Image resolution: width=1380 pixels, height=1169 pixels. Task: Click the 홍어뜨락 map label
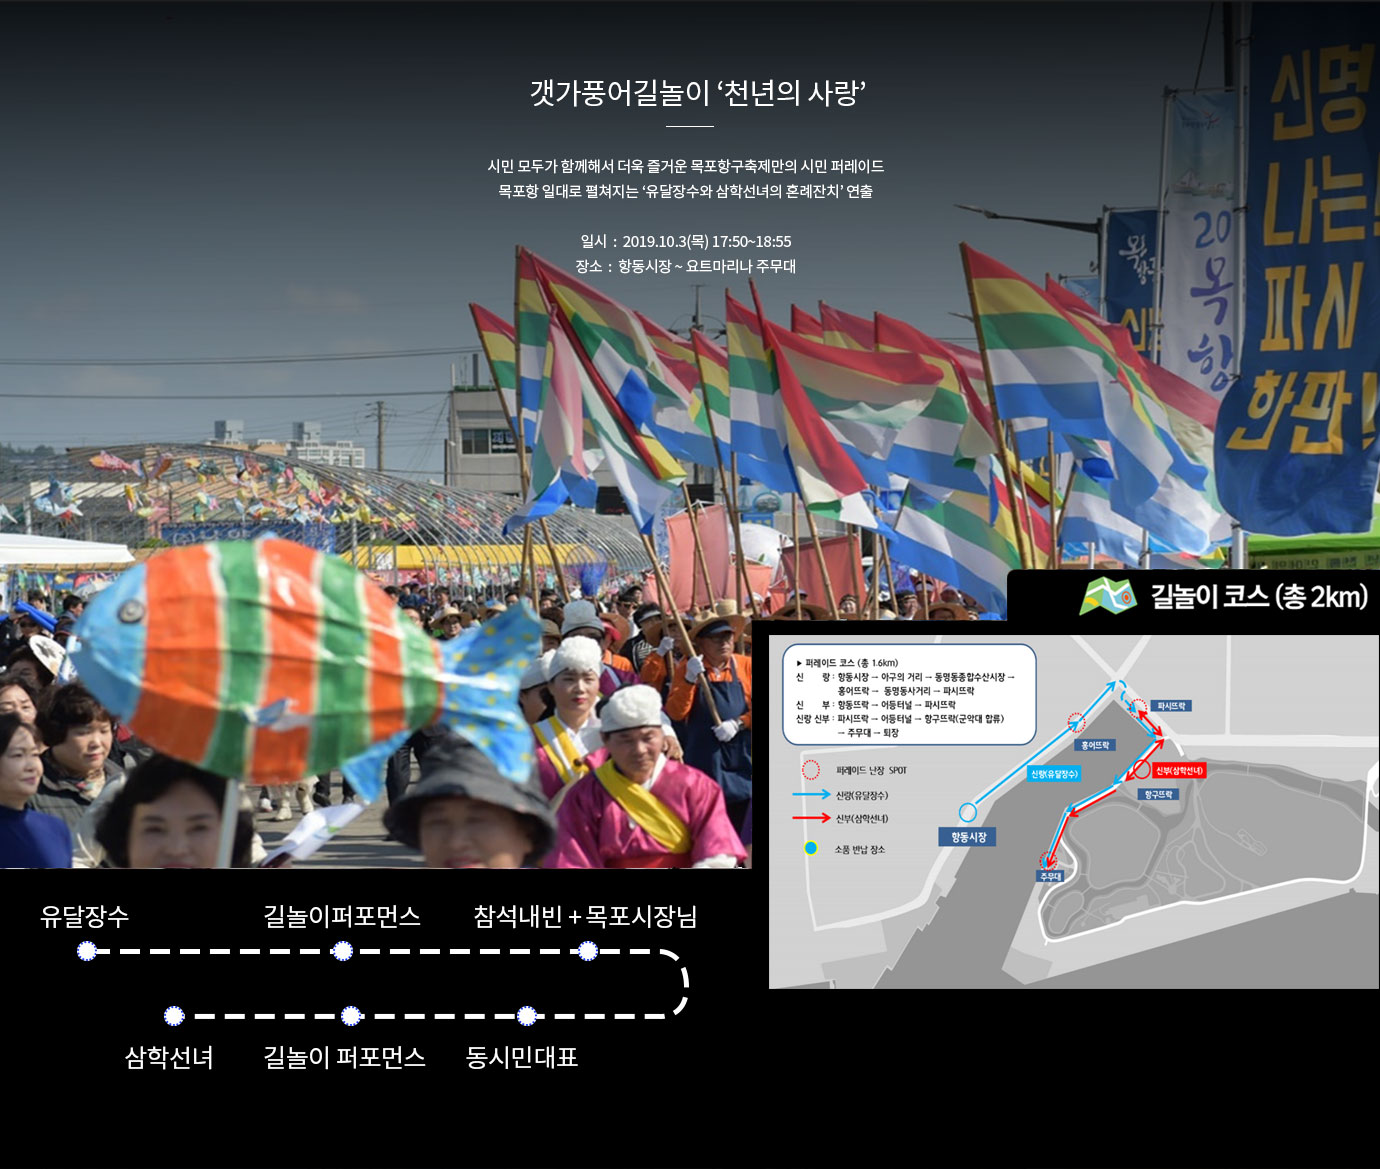(1095, 745)
